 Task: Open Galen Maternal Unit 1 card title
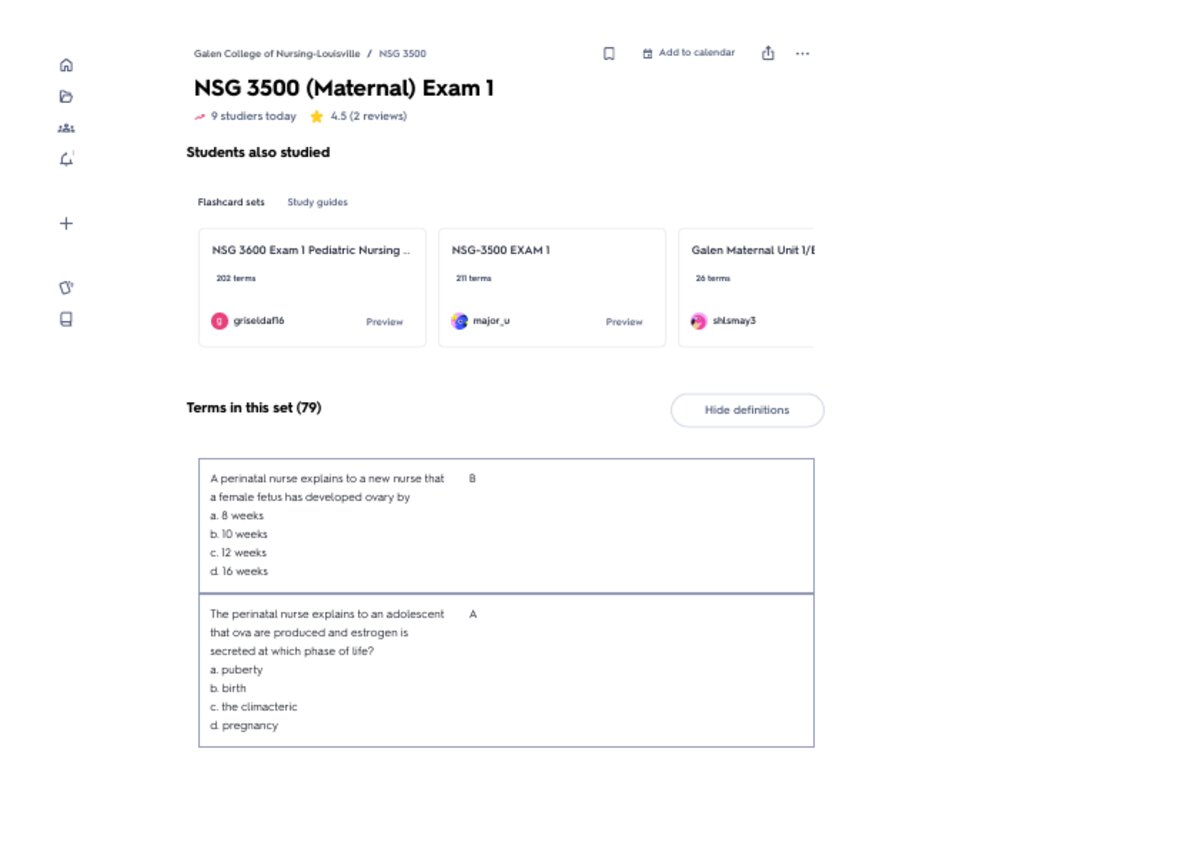[753, 250]
